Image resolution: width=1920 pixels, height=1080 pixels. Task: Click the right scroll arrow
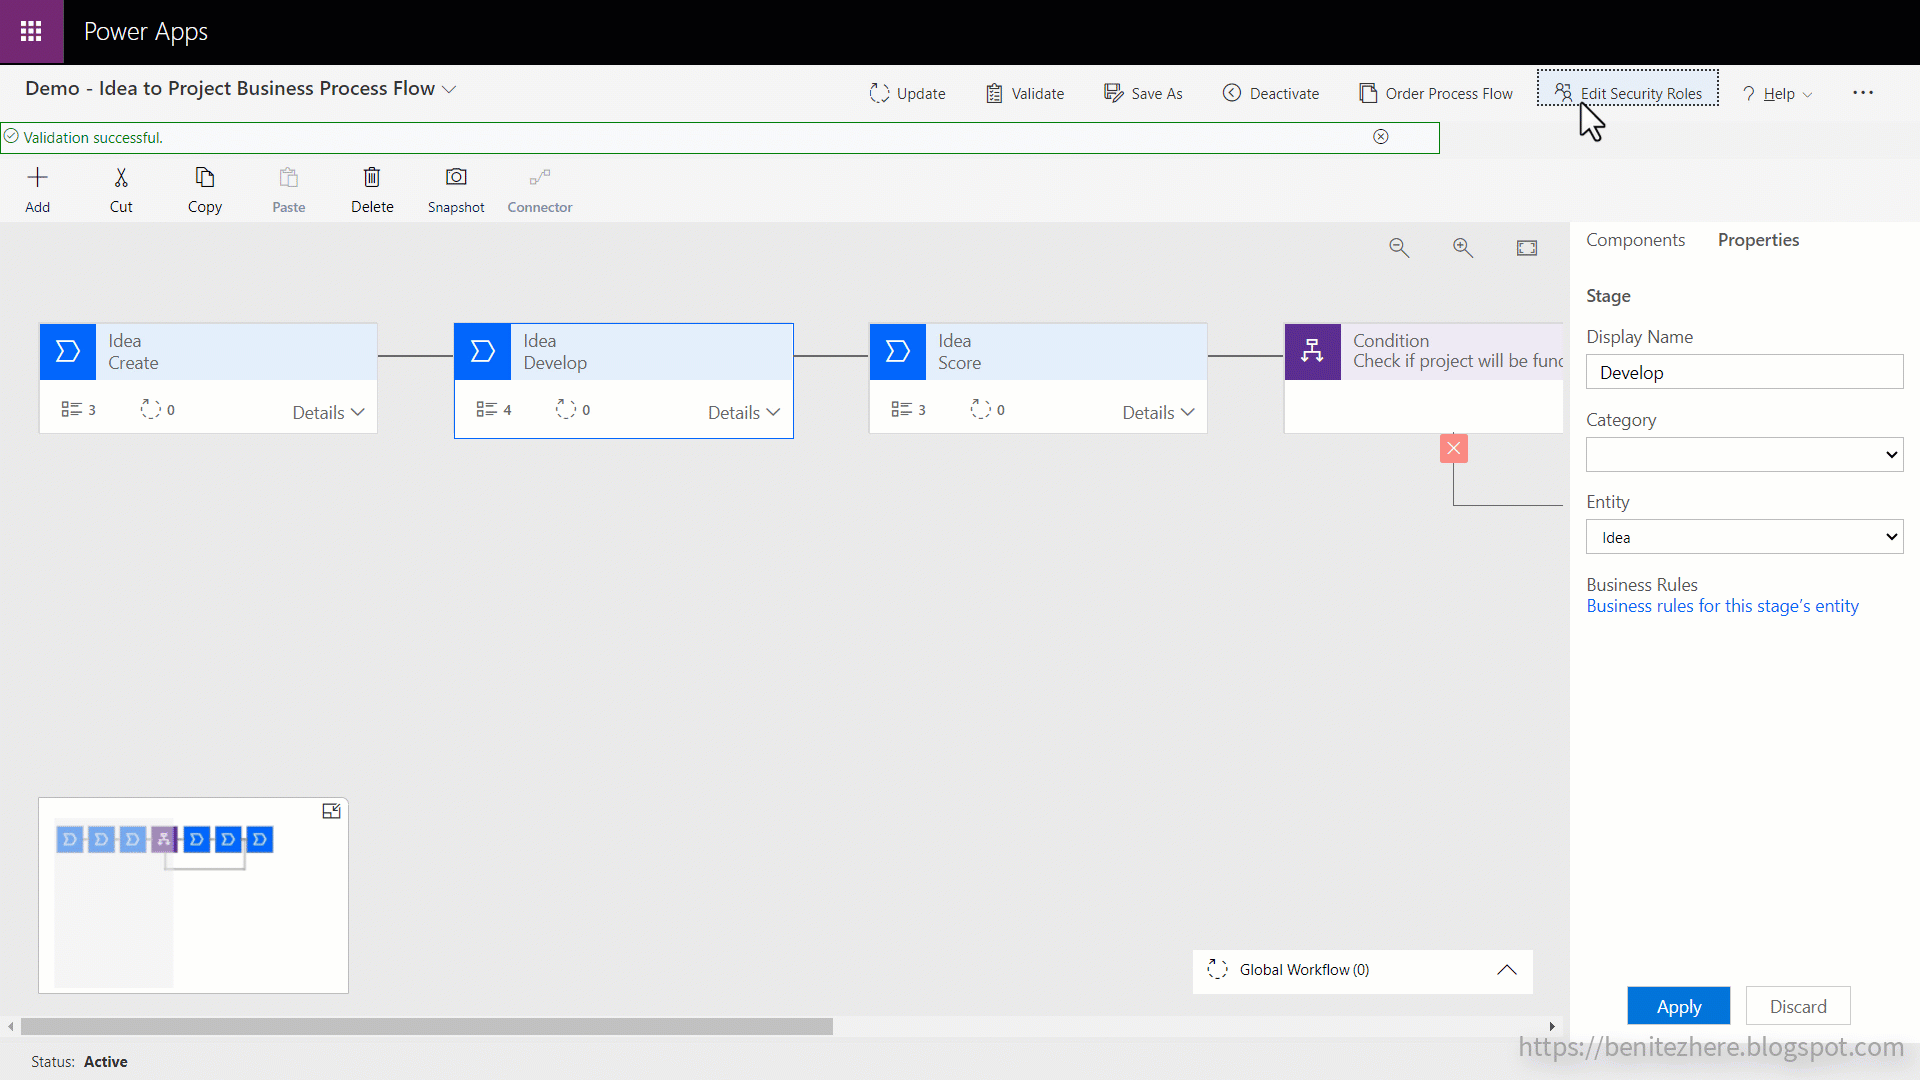1552,1027
